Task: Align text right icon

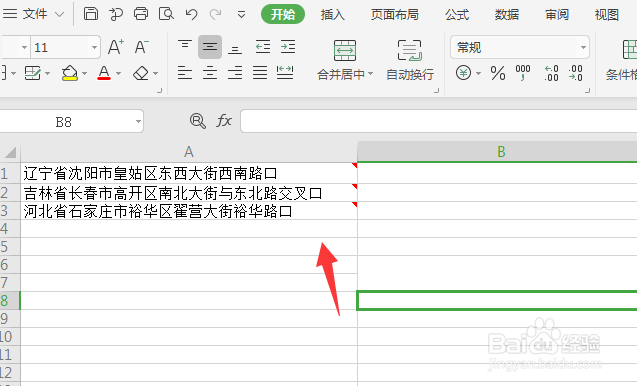Action: tap(235, 73)
